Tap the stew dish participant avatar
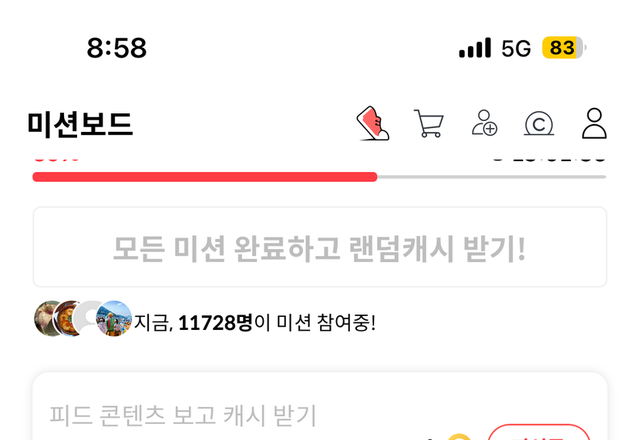The width and height of the screenshot is (640, 440). click(66, 318)
